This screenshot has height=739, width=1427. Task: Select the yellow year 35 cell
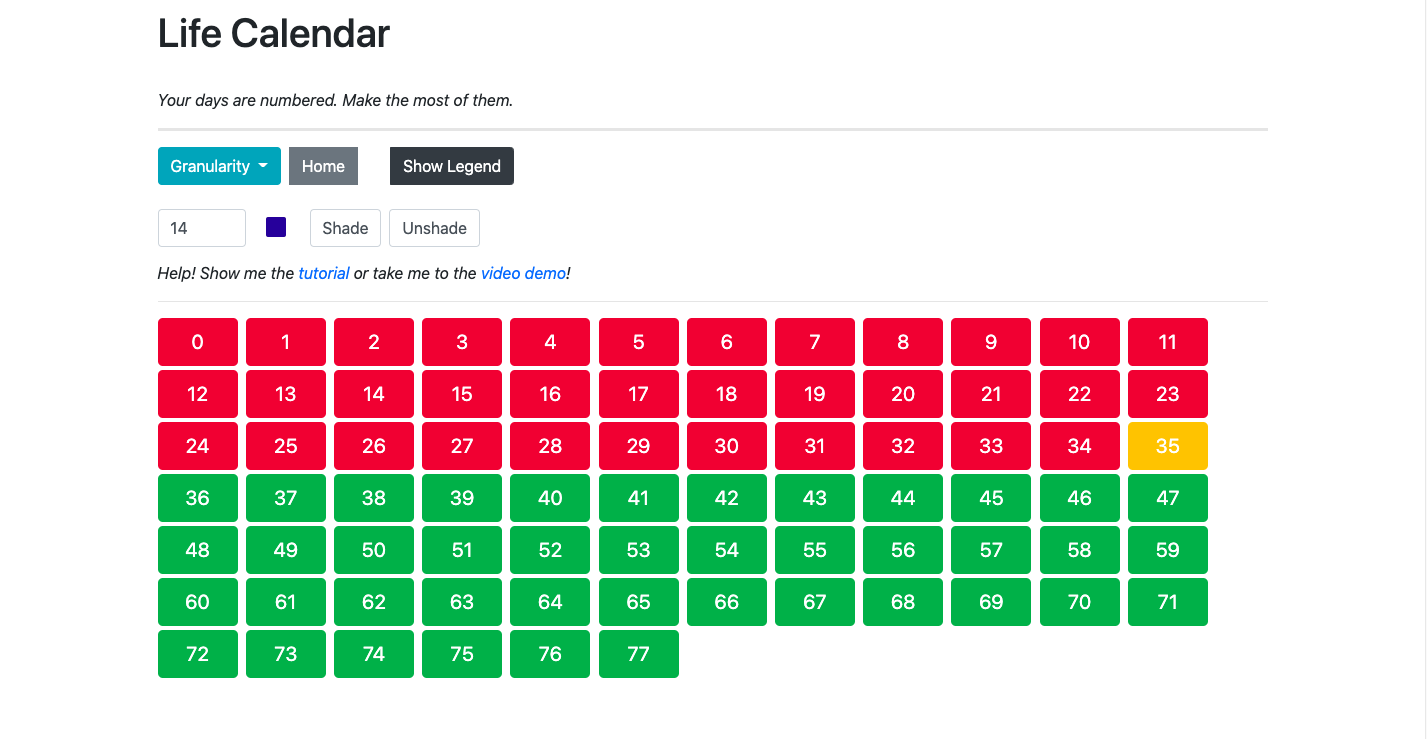[1168, 446]
